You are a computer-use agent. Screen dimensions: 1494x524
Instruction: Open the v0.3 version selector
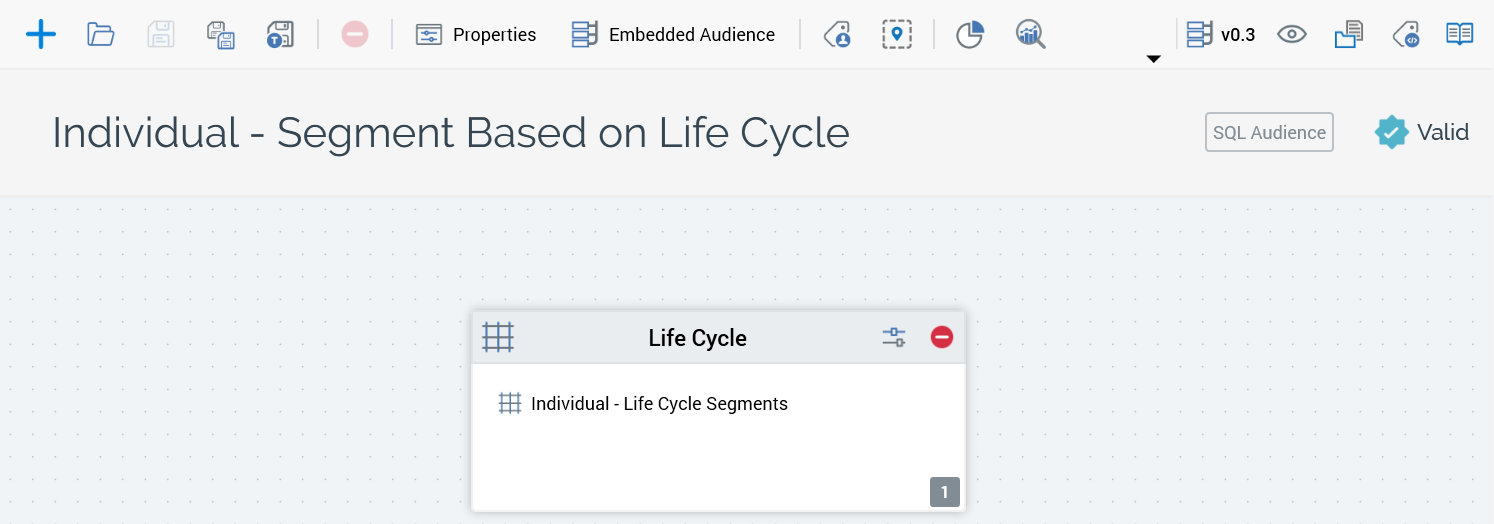[x=1220, y=35]
